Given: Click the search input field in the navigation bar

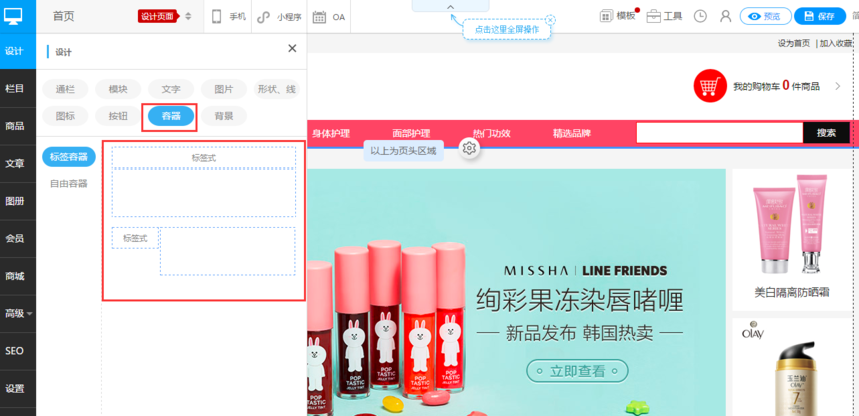Looking at the screenshot, I should click(x=719, y=132).
